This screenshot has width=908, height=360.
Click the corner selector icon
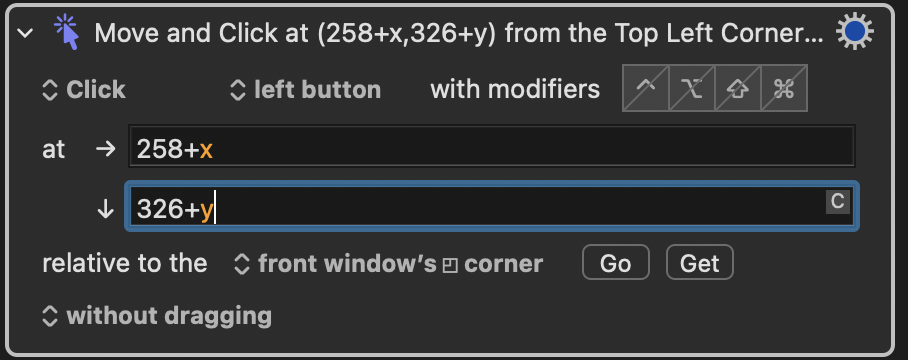450,265
